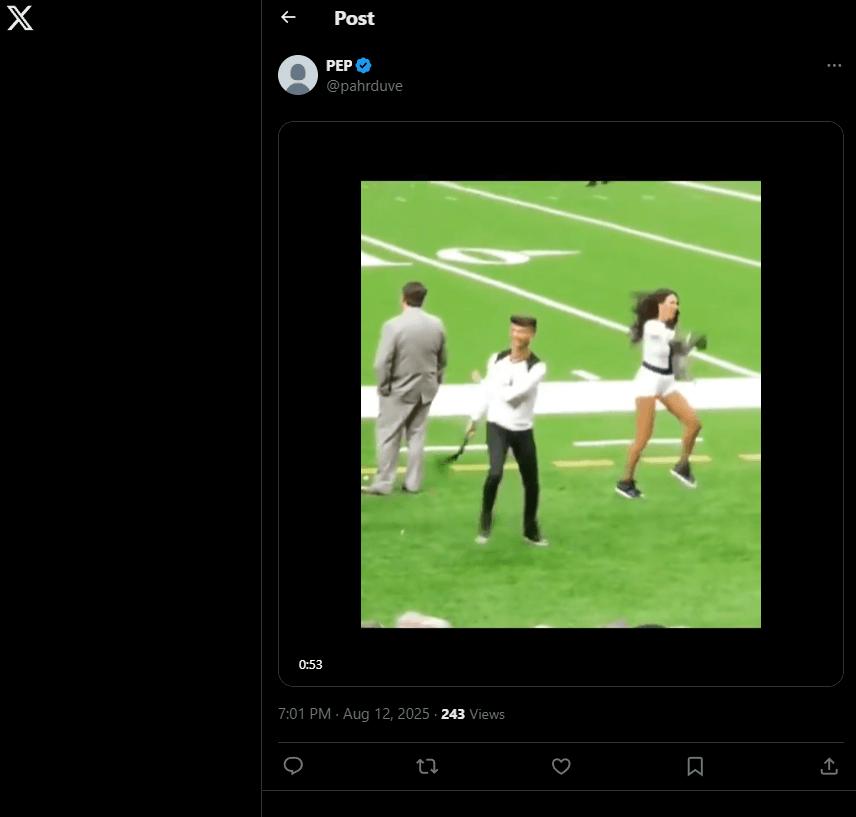This screenshot has width=856, height=817.
Task: Expand the three-dot More options menu
Action: tap(834, 66)
